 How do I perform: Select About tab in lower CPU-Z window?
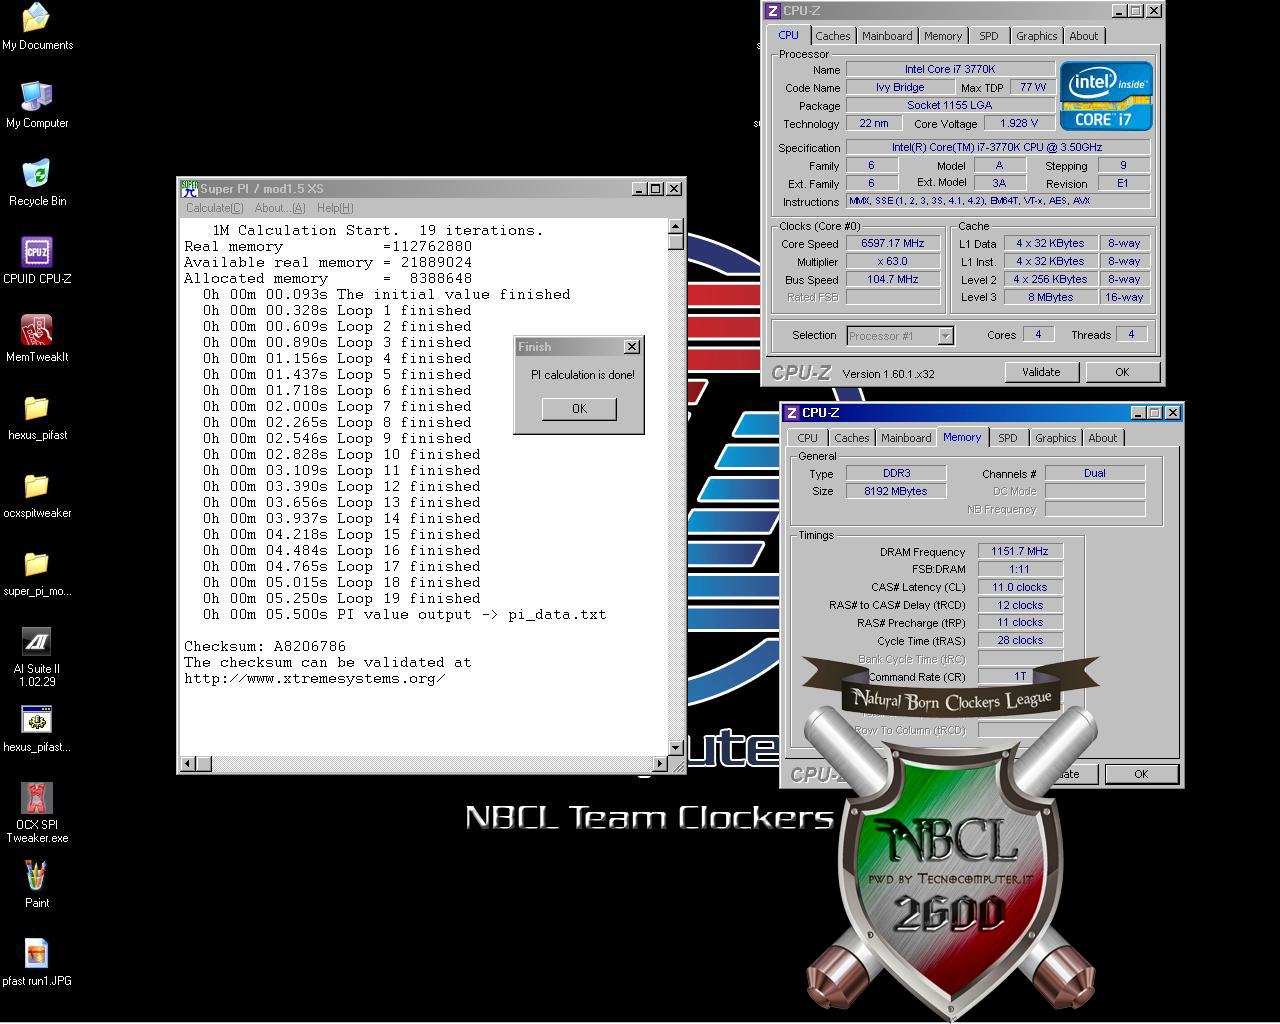1102,438
